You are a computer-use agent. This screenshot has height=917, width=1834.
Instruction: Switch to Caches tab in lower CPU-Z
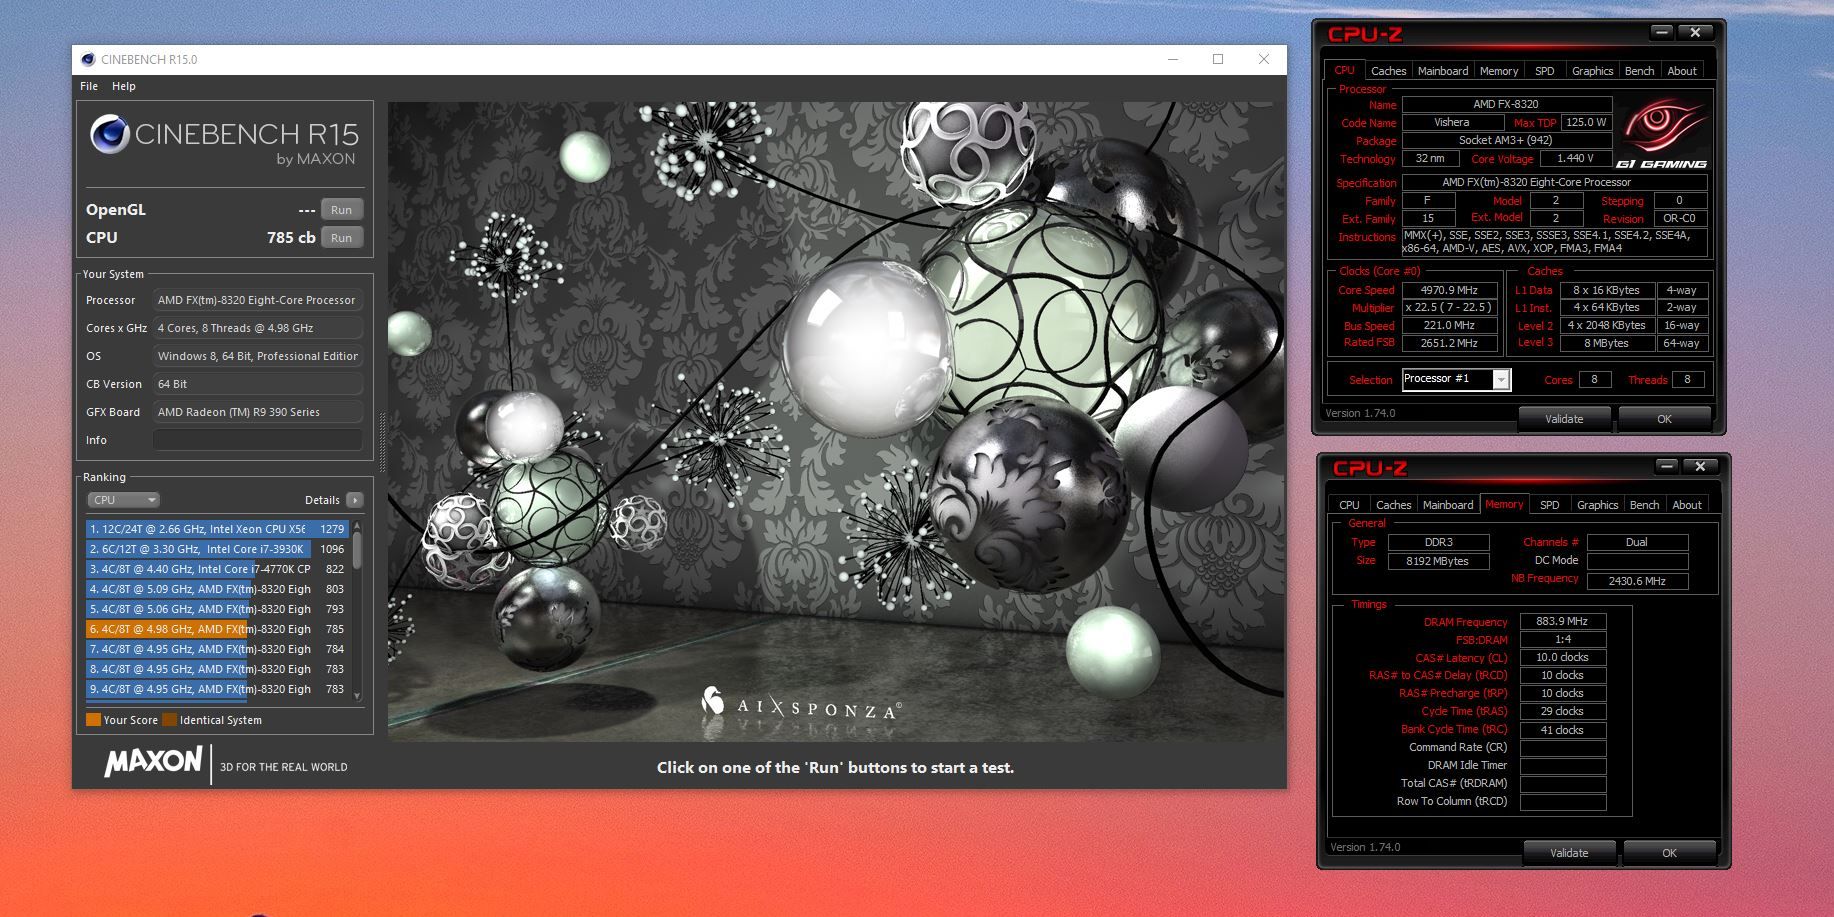tap(1393, 505)
